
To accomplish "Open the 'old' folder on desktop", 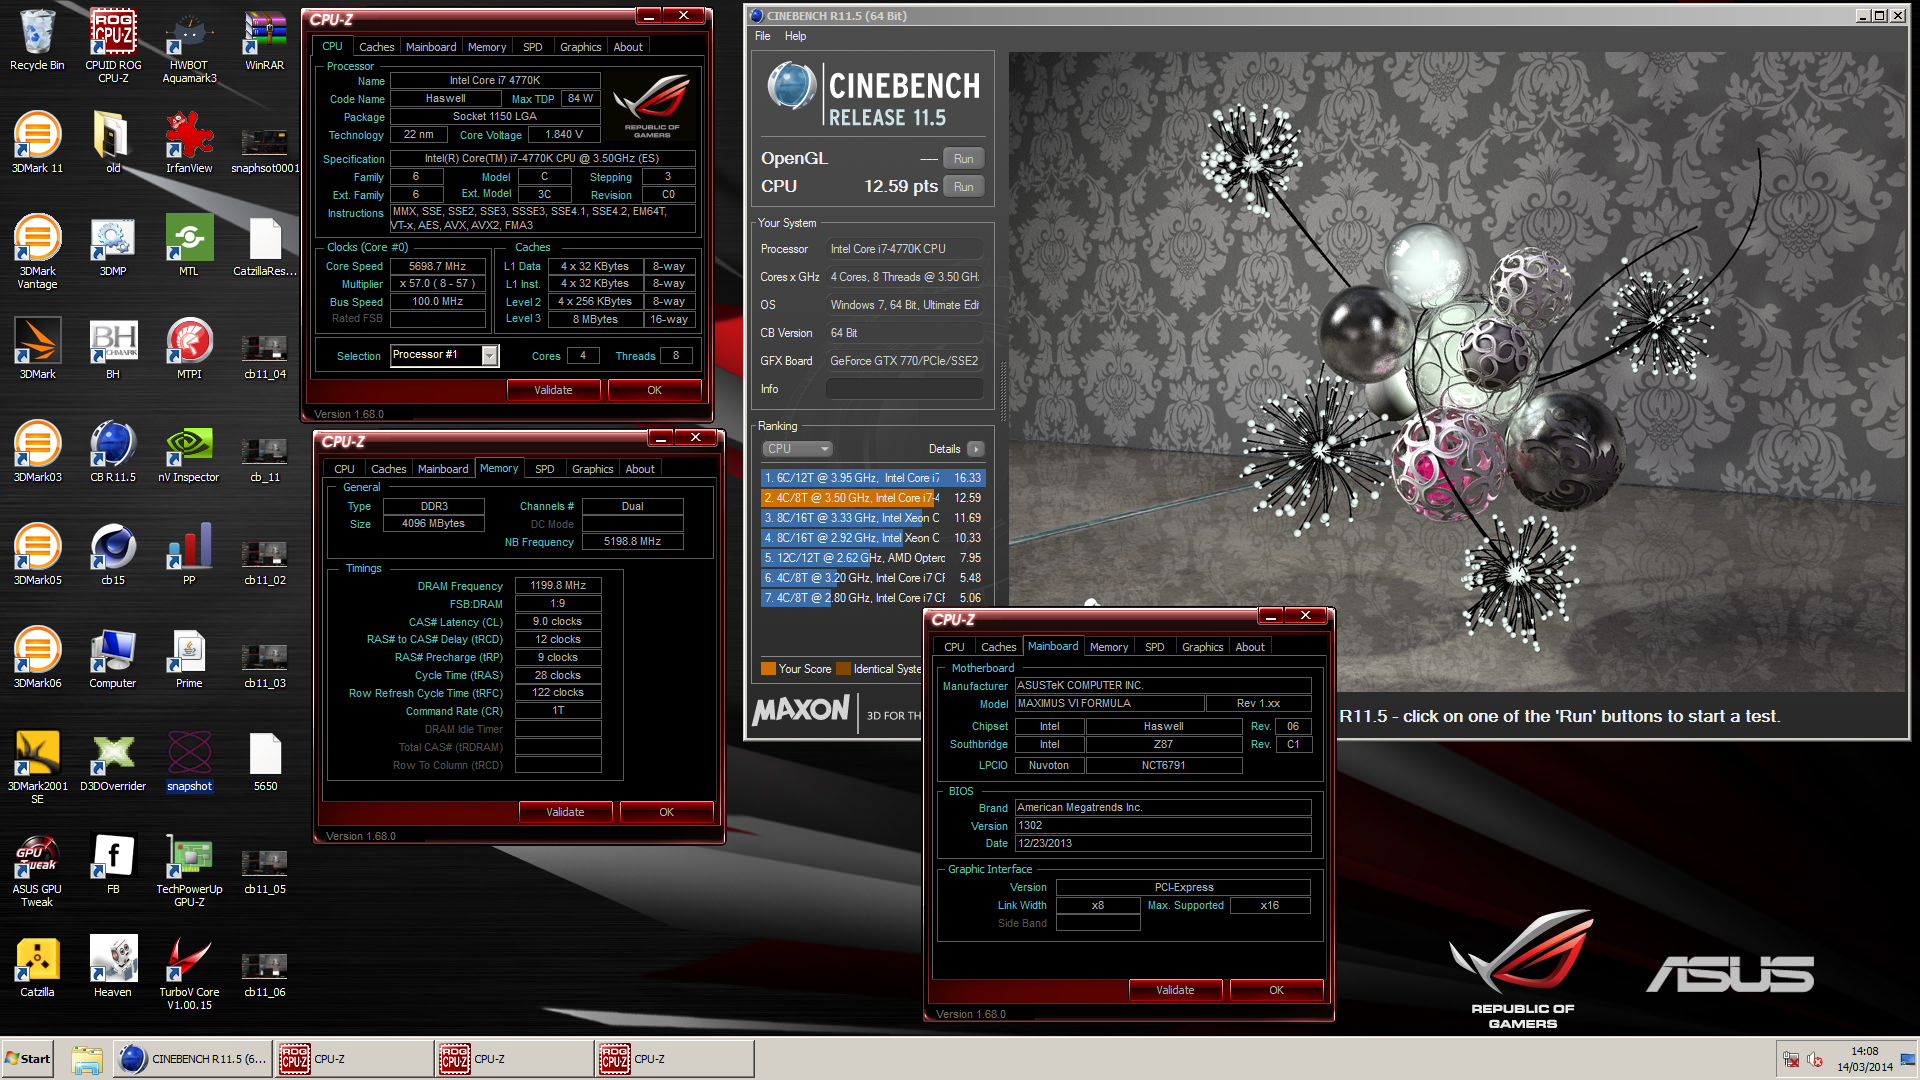I will click(x=113, y=143).
